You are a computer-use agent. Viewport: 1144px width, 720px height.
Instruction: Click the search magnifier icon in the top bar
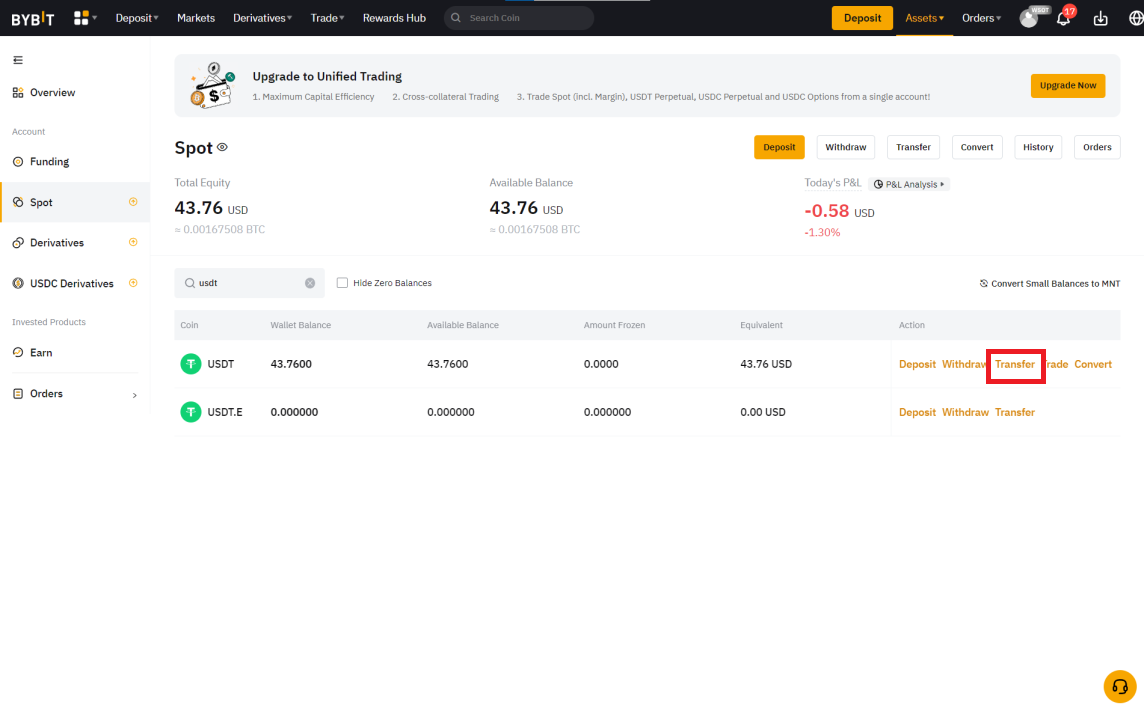456,18
